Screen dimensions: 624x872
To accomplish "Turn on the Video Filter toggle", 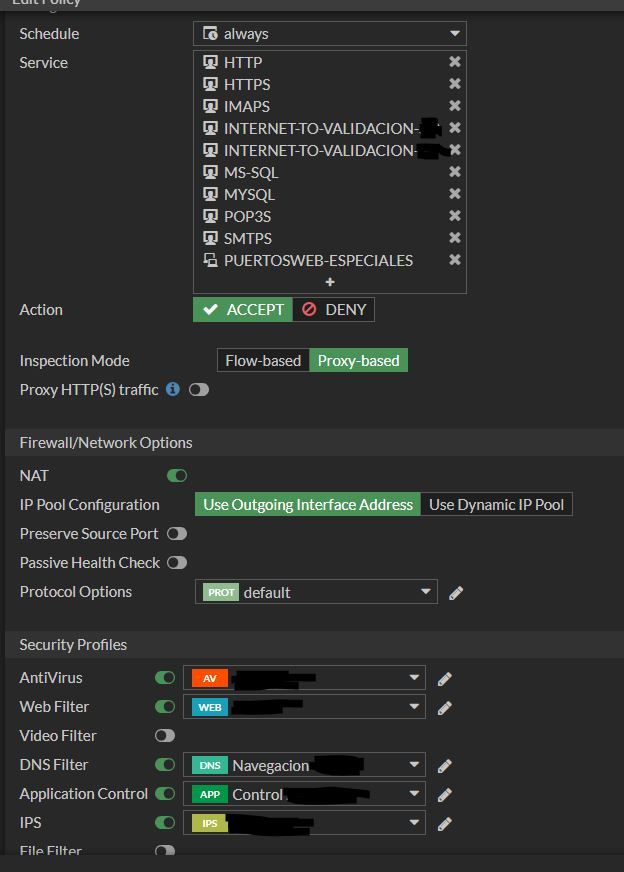I will coord(165,736).
